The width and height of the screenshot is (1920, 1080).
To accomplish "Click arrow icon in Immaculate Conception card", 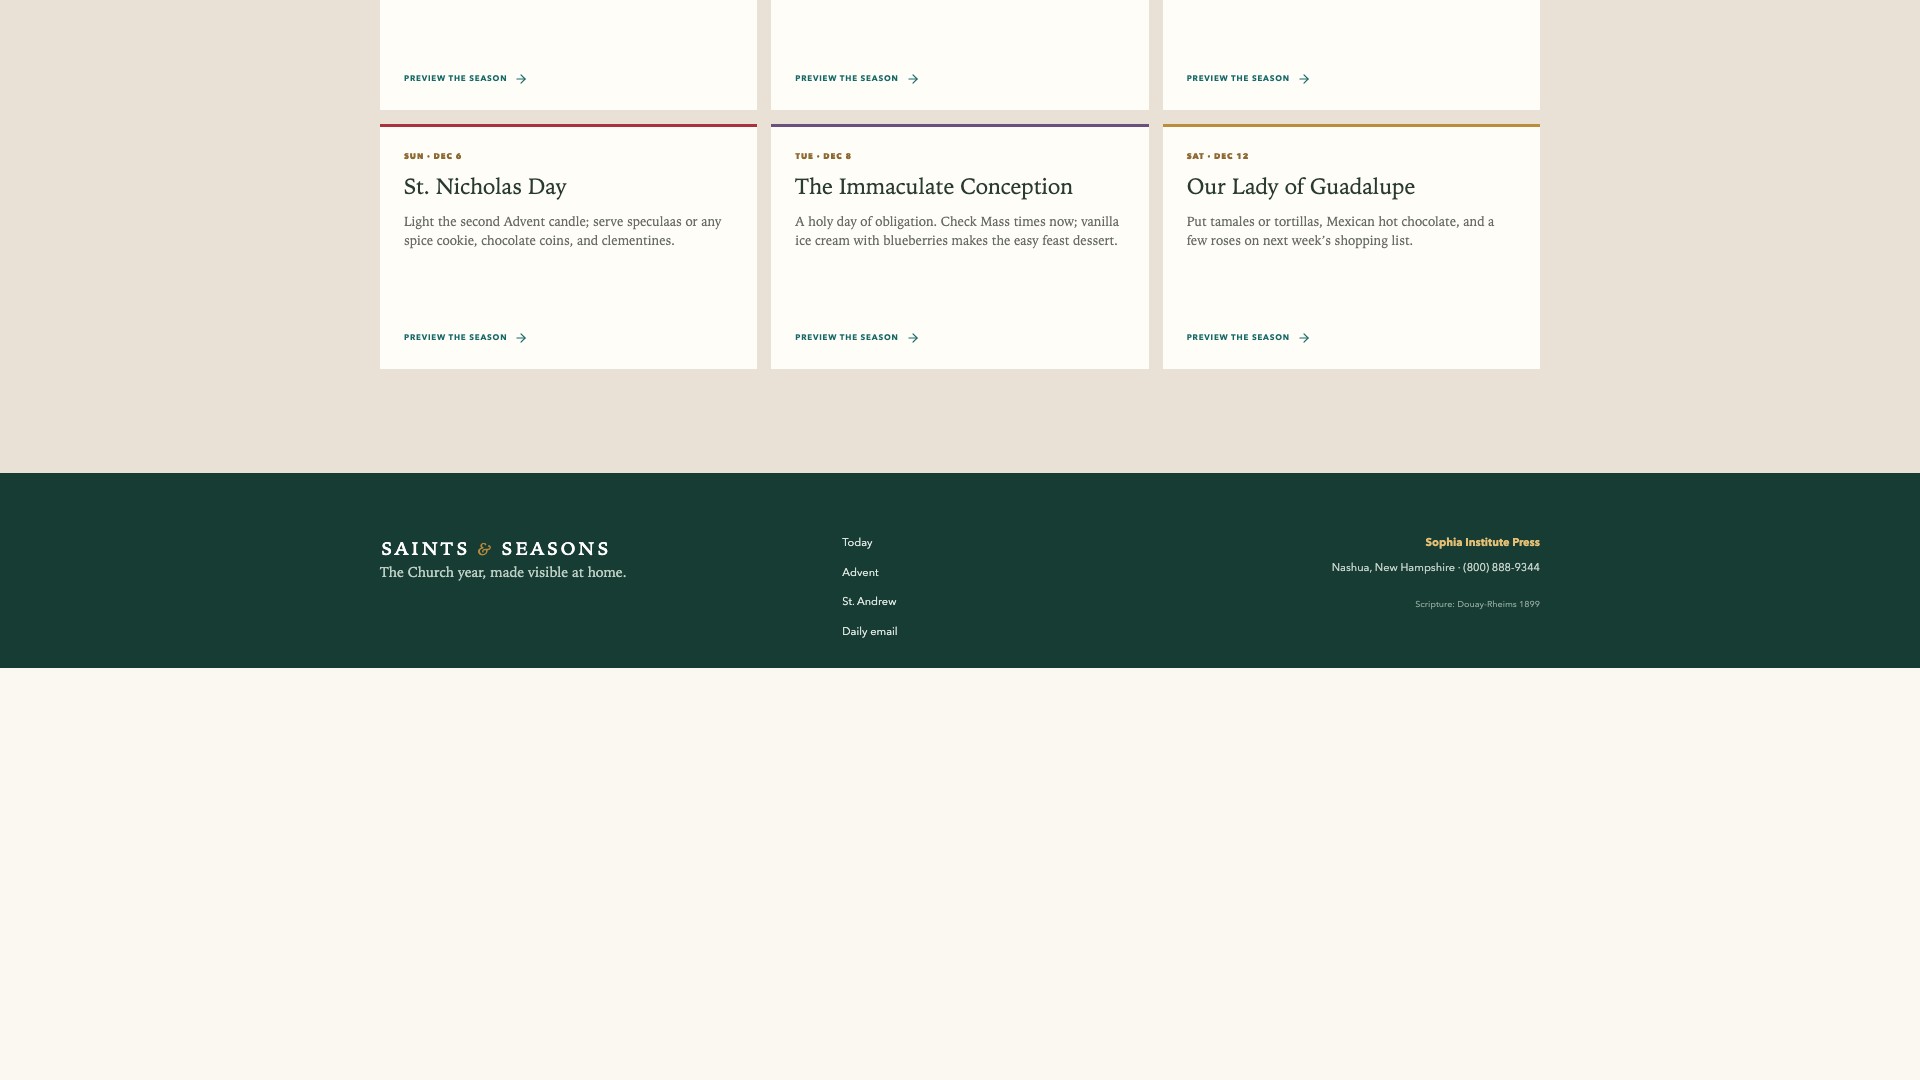I will click(913, 338).
